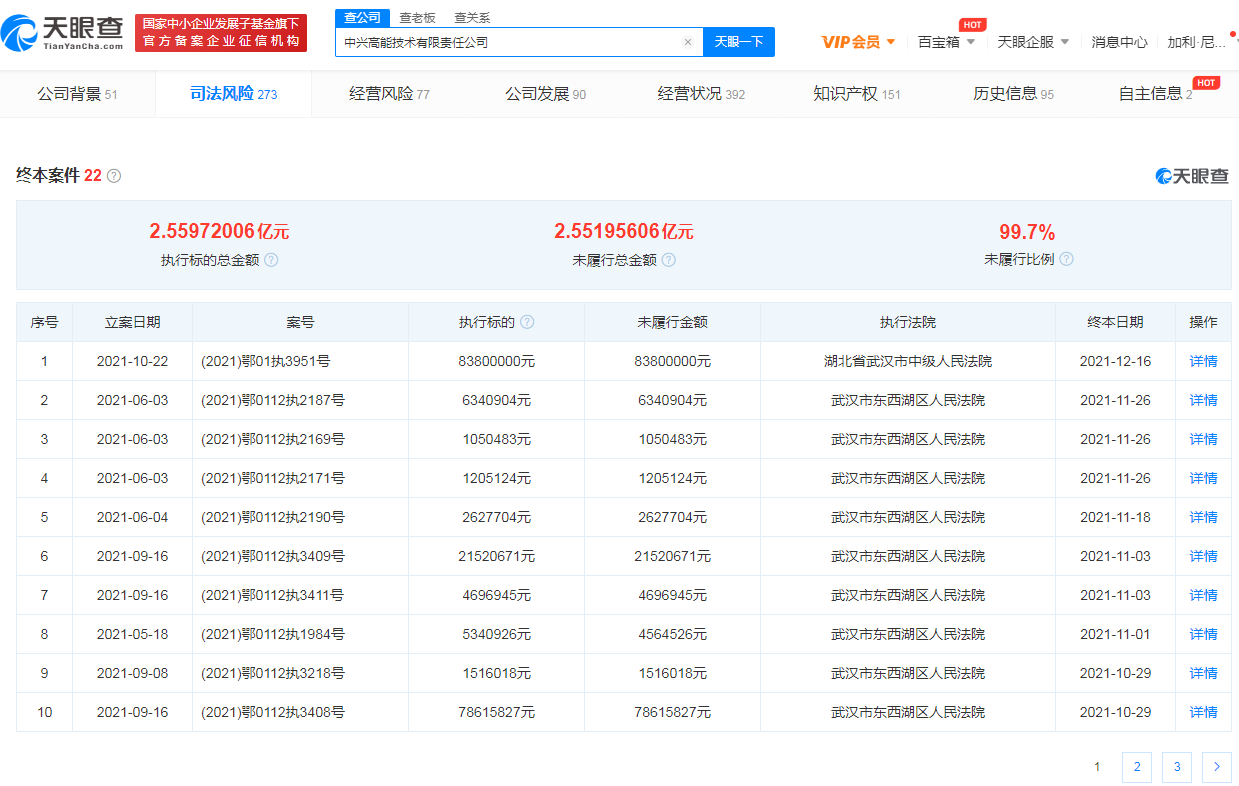Click case number (2021)鄂01执3951号
Viewport: 1239px width, 786px height.
(265, 361)
